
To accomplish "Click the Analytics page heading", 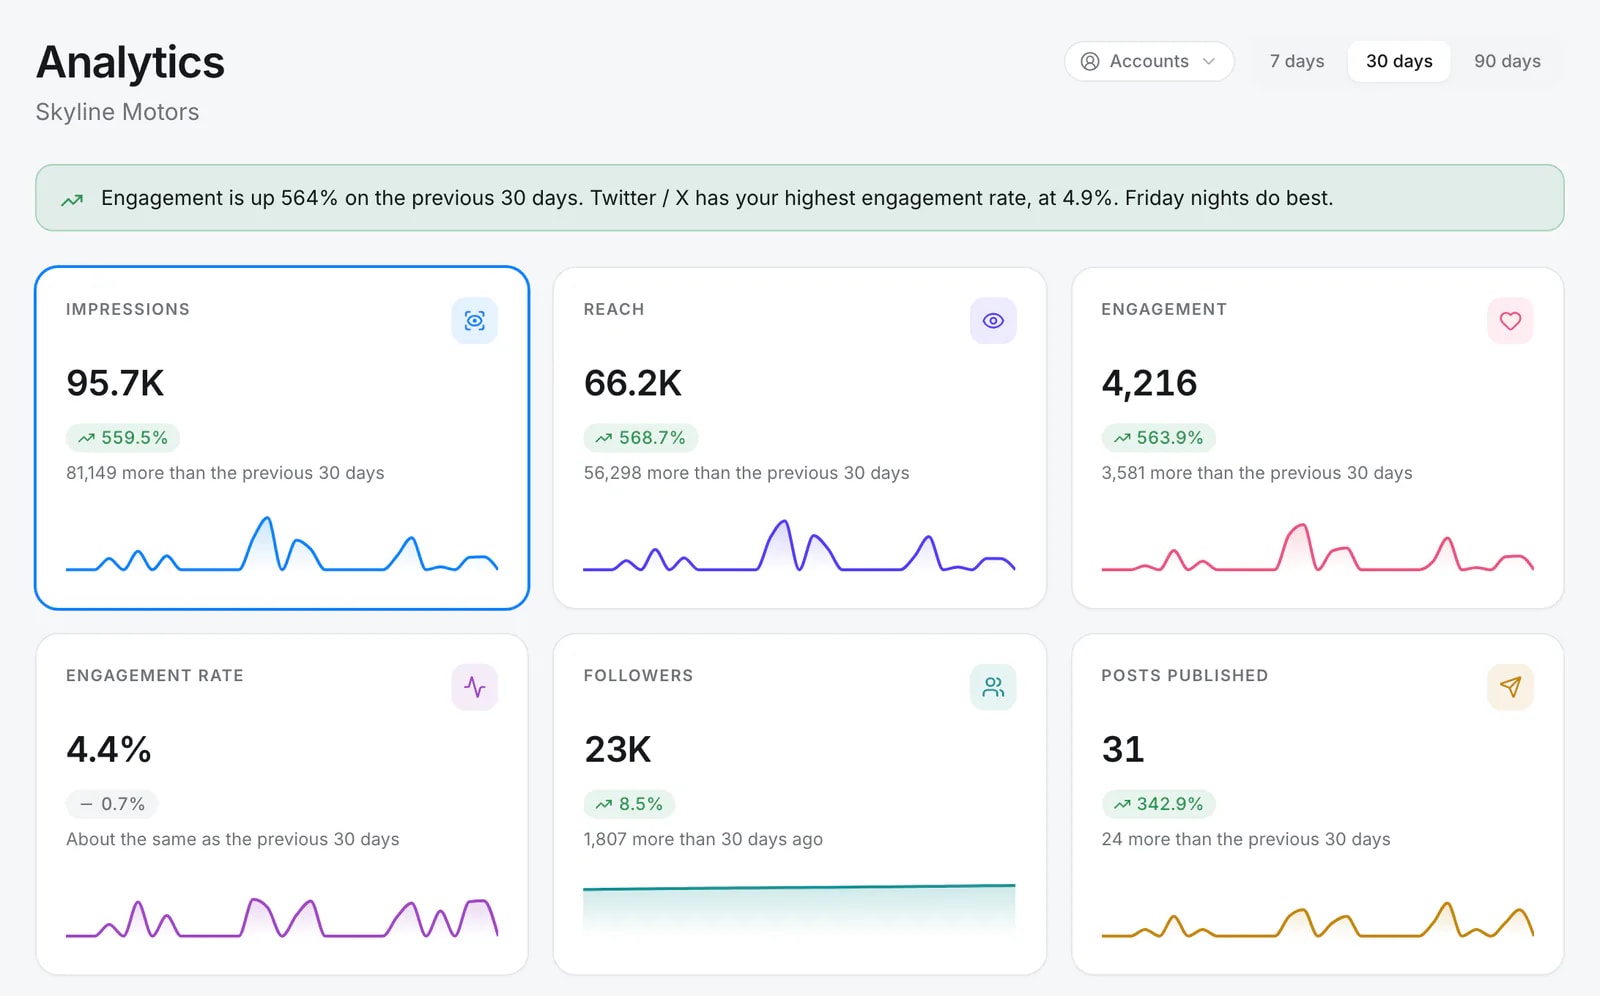I will coord(130,62).
